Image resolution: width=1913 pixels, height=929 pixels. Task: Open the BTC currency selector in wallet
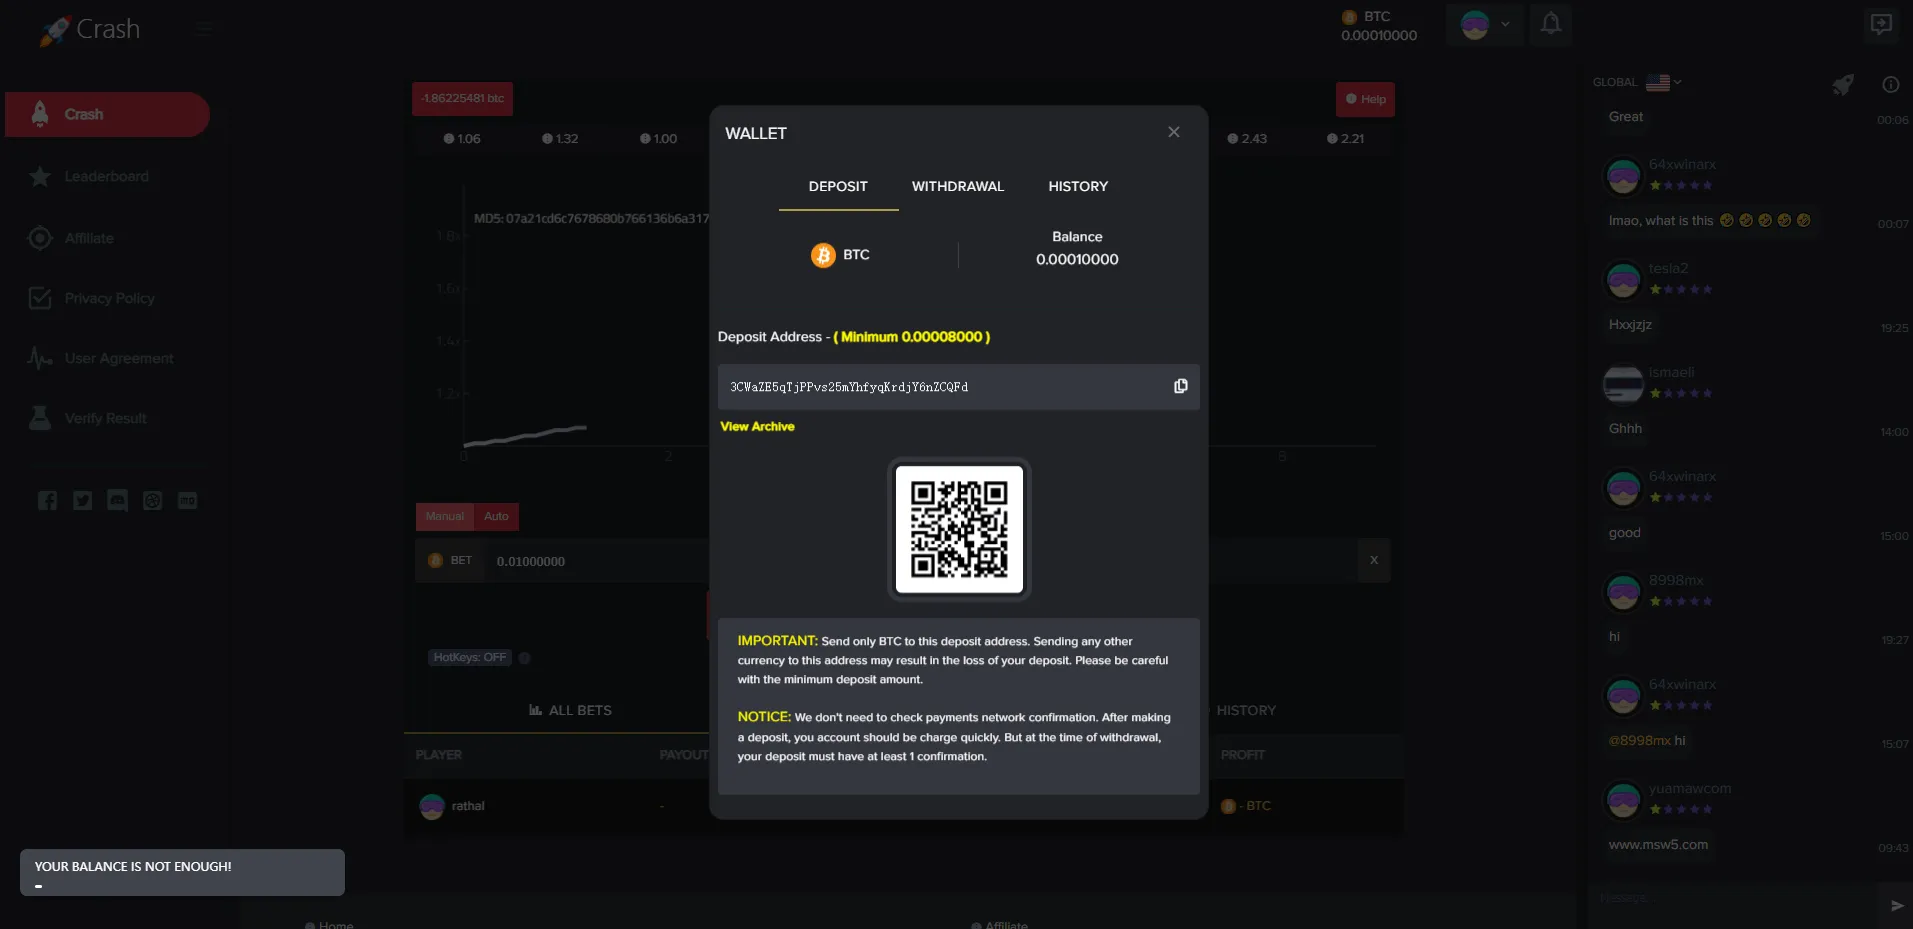pyautogui.click(x=840, y=255)
